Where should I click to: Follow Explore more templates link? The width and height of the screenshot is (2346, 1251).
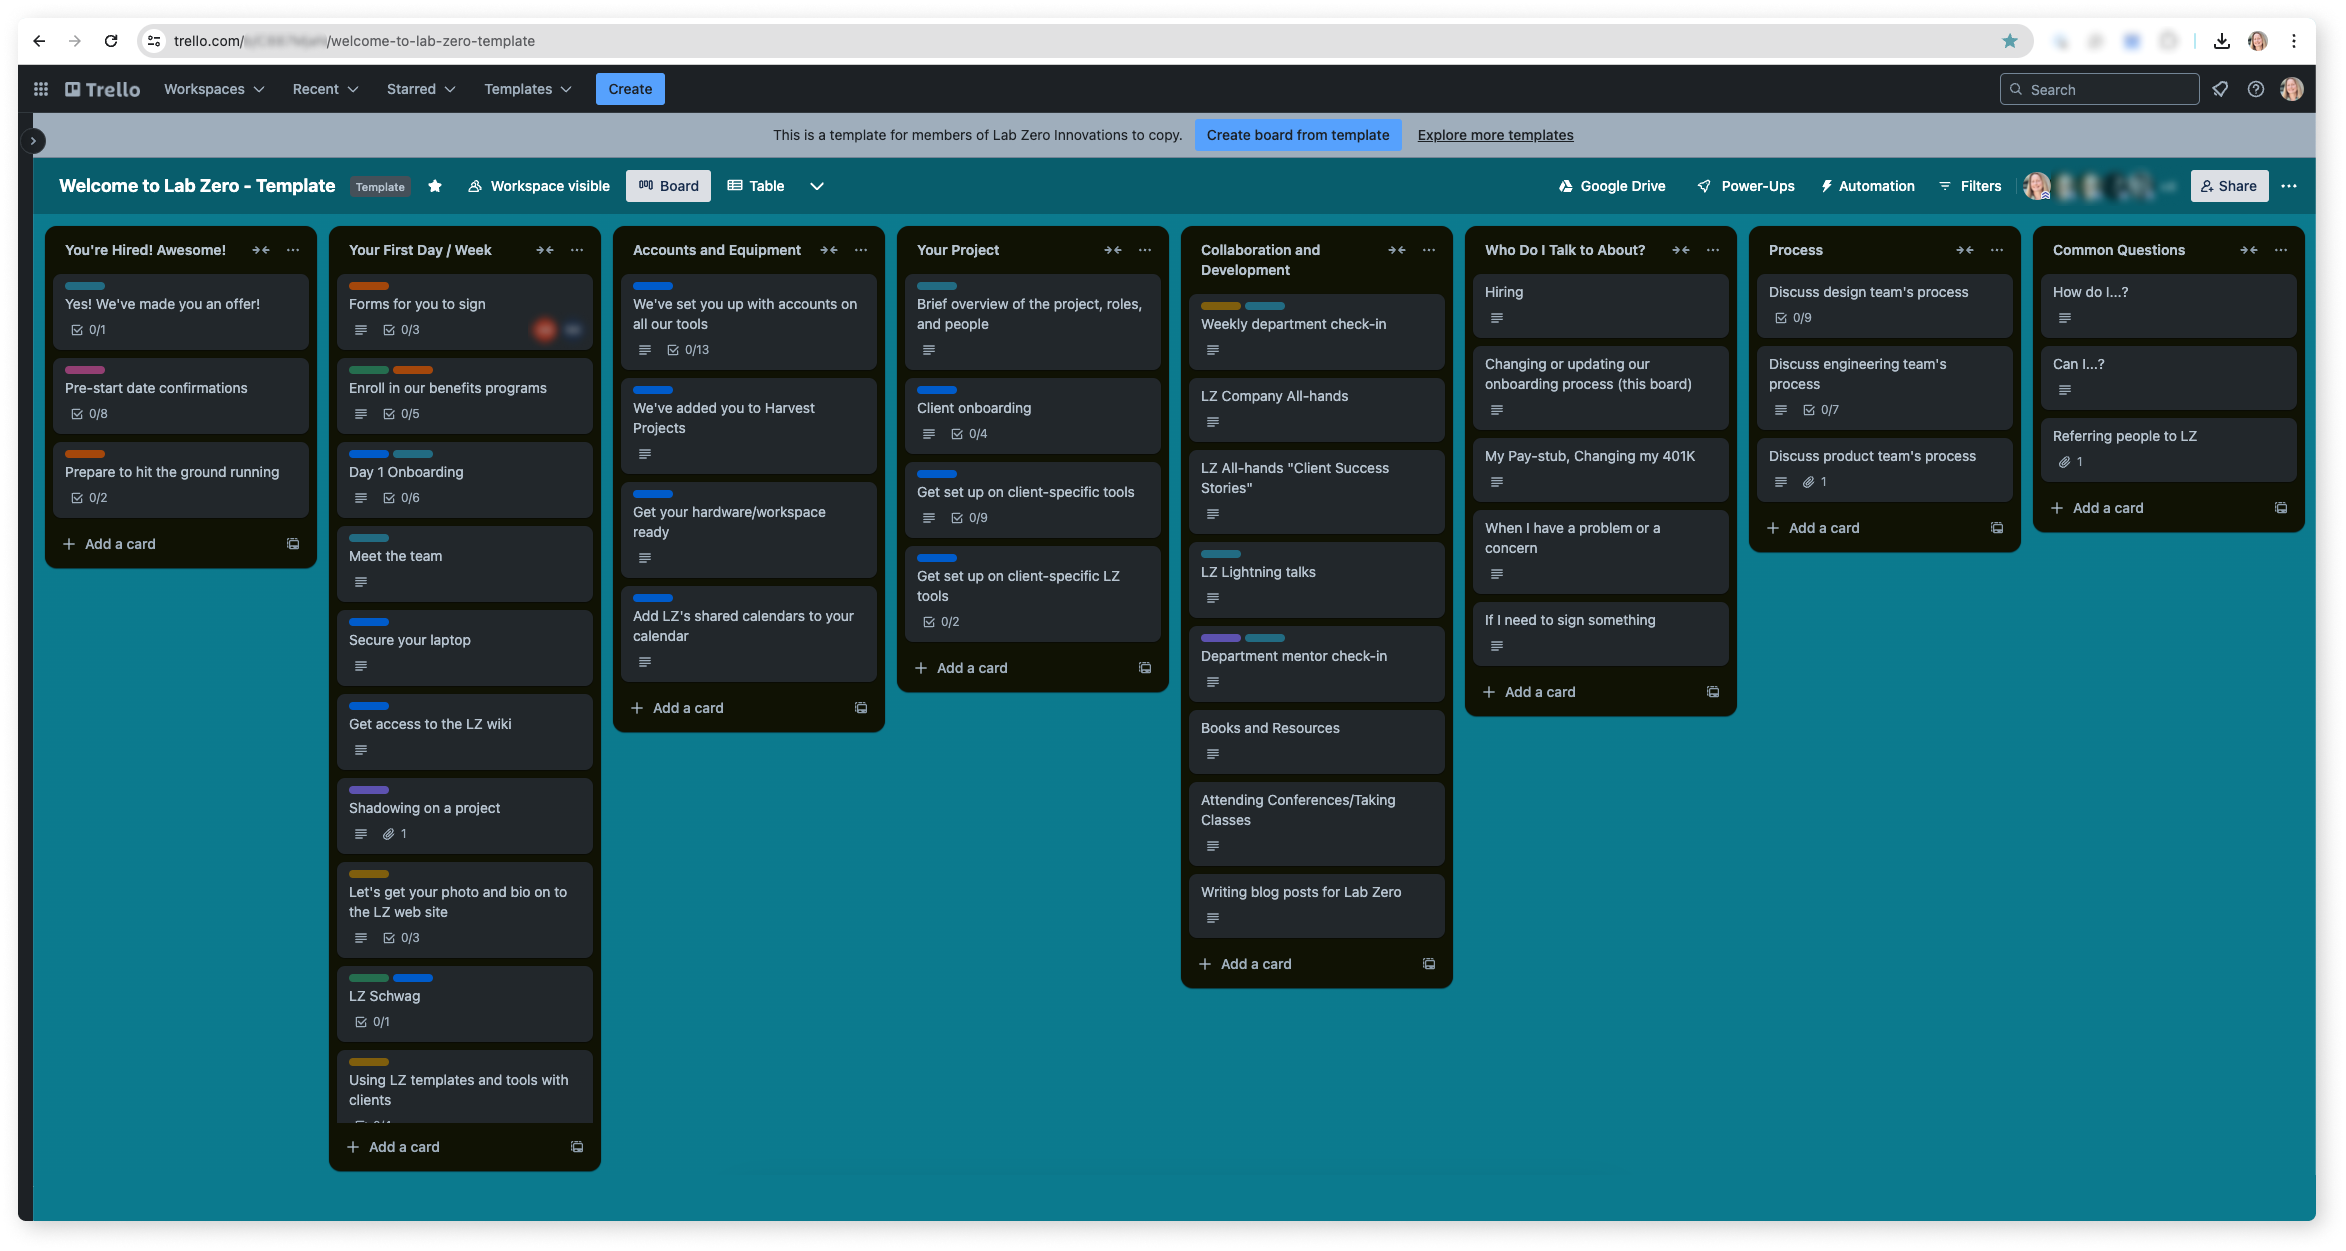(x=1495, y=135)
